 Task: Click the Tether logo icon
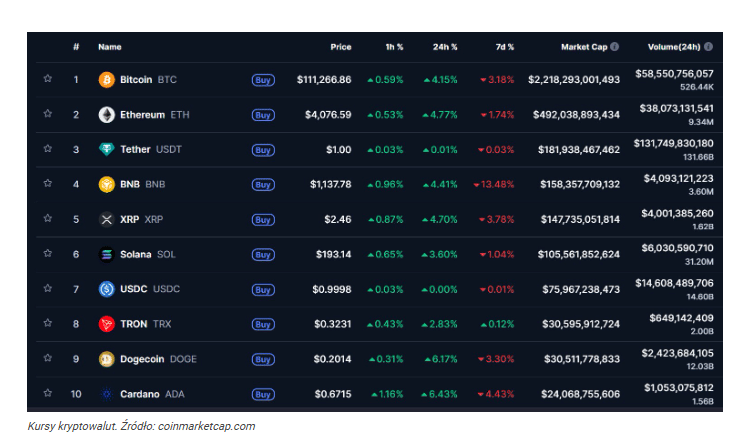(x=106, y=149)
